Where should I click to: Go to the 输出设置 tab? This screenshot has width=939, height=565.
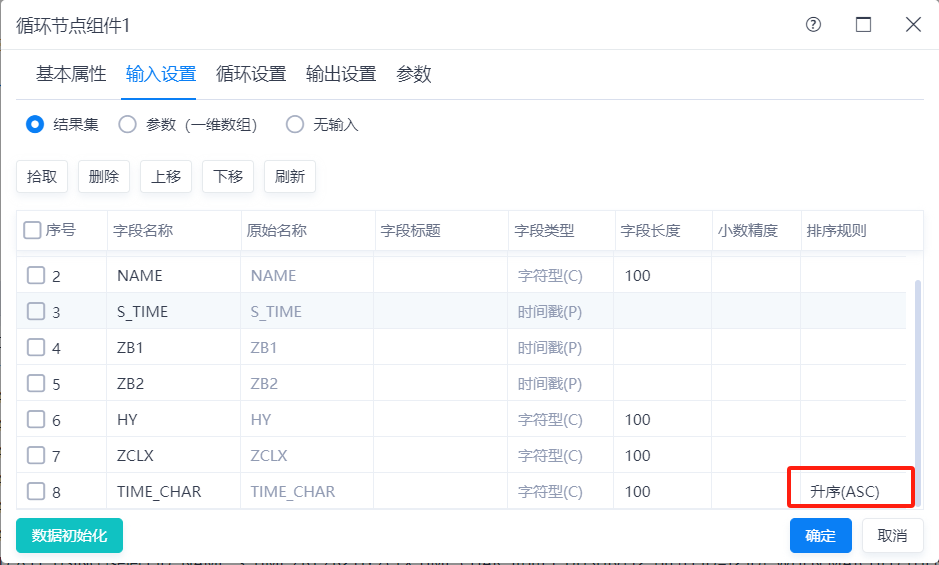(x=341, y=74)
